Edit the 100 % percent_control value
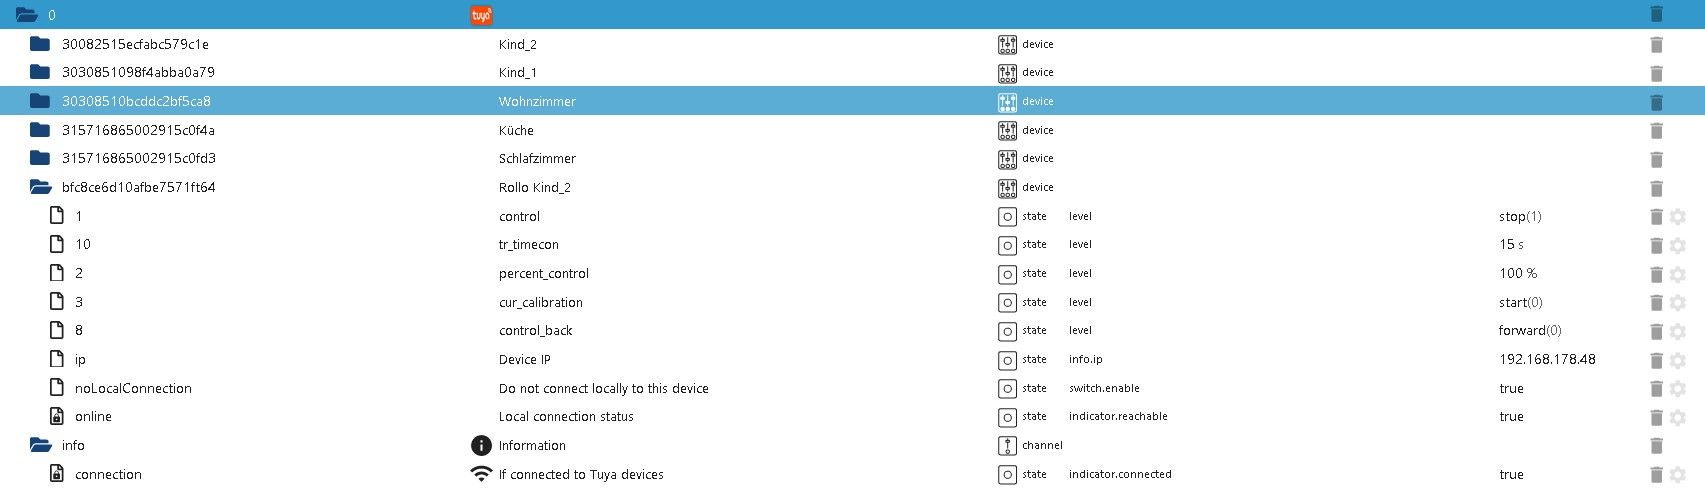The height and width of the screenshot is (493, 1705). [x=1517, y=274]
